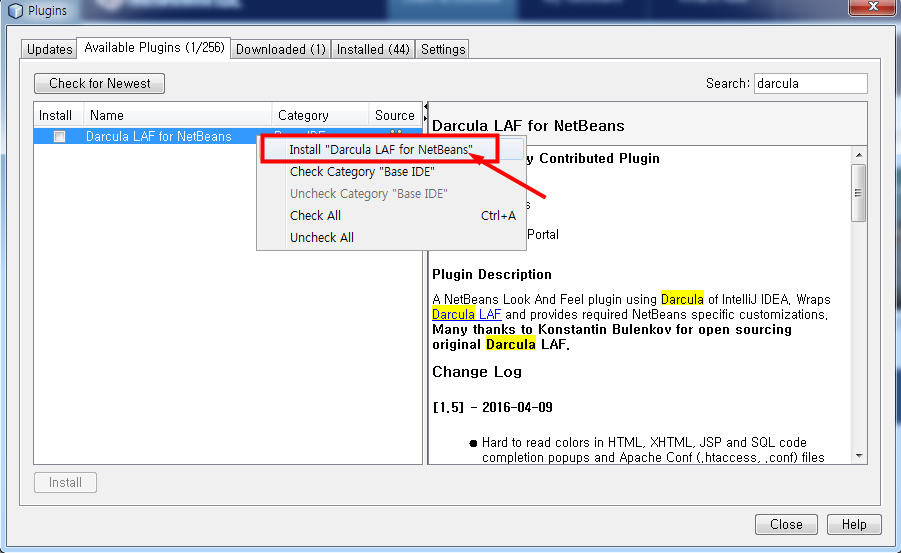The width and height of the screenshot is (901, 553).
Task: Open the Settings tab
Action: [442, 49]
